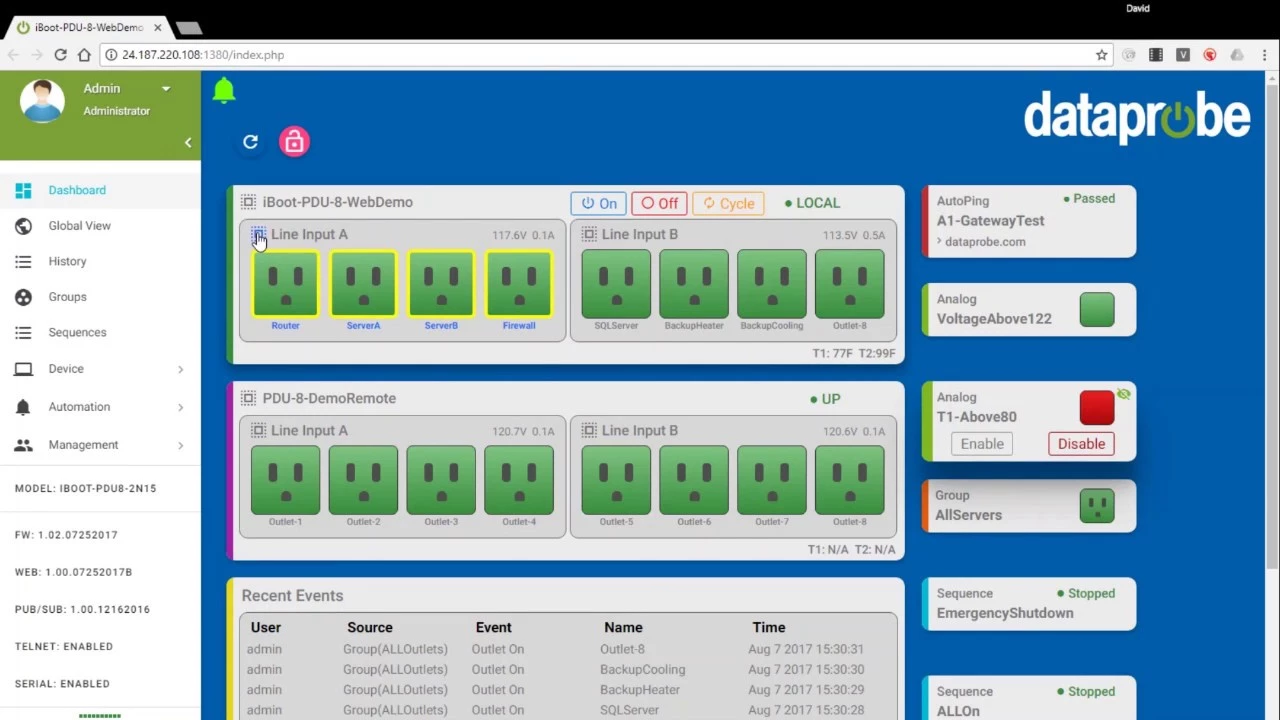1280x720 pixels.
Task: Select the Router outlet icon
Action: [285, 283]
